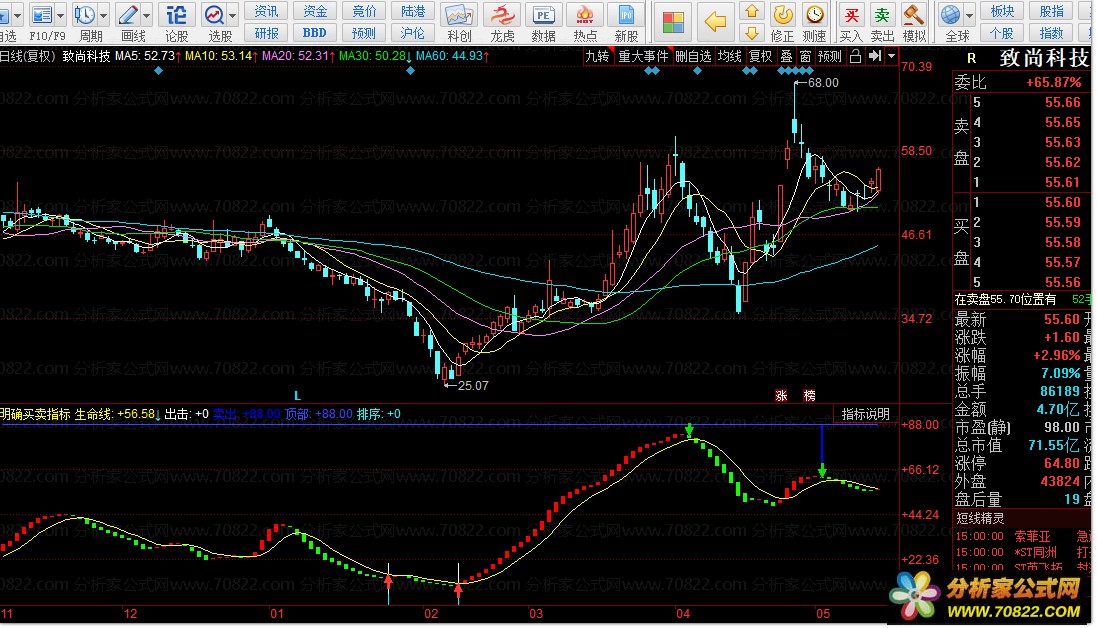The height and width of the screenshot is (628, 1097).
Task: Expand the 选股 dropdown arrow
Action: [232, 15]
